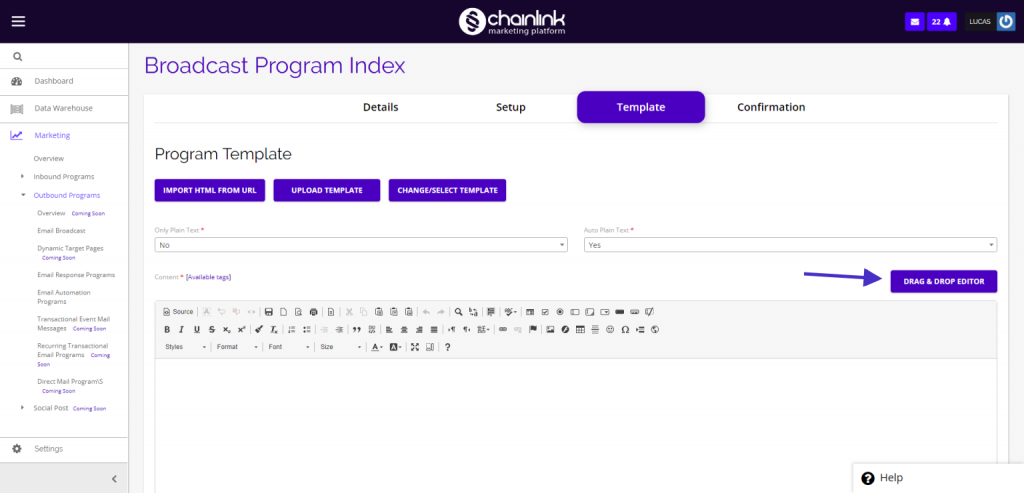Open Find with the magnifier toolbar icon
1024x493 pixels.
(x=458, y=311)
